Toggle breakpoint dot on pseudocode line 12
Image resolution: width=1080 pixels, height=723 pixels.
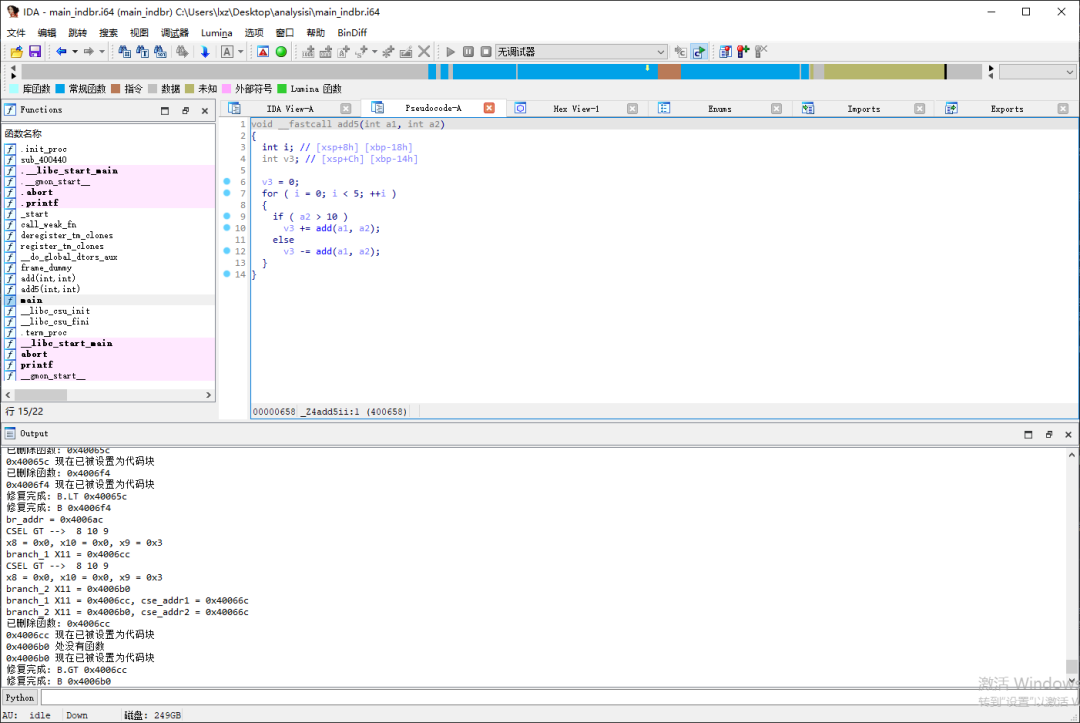point(227,251)
